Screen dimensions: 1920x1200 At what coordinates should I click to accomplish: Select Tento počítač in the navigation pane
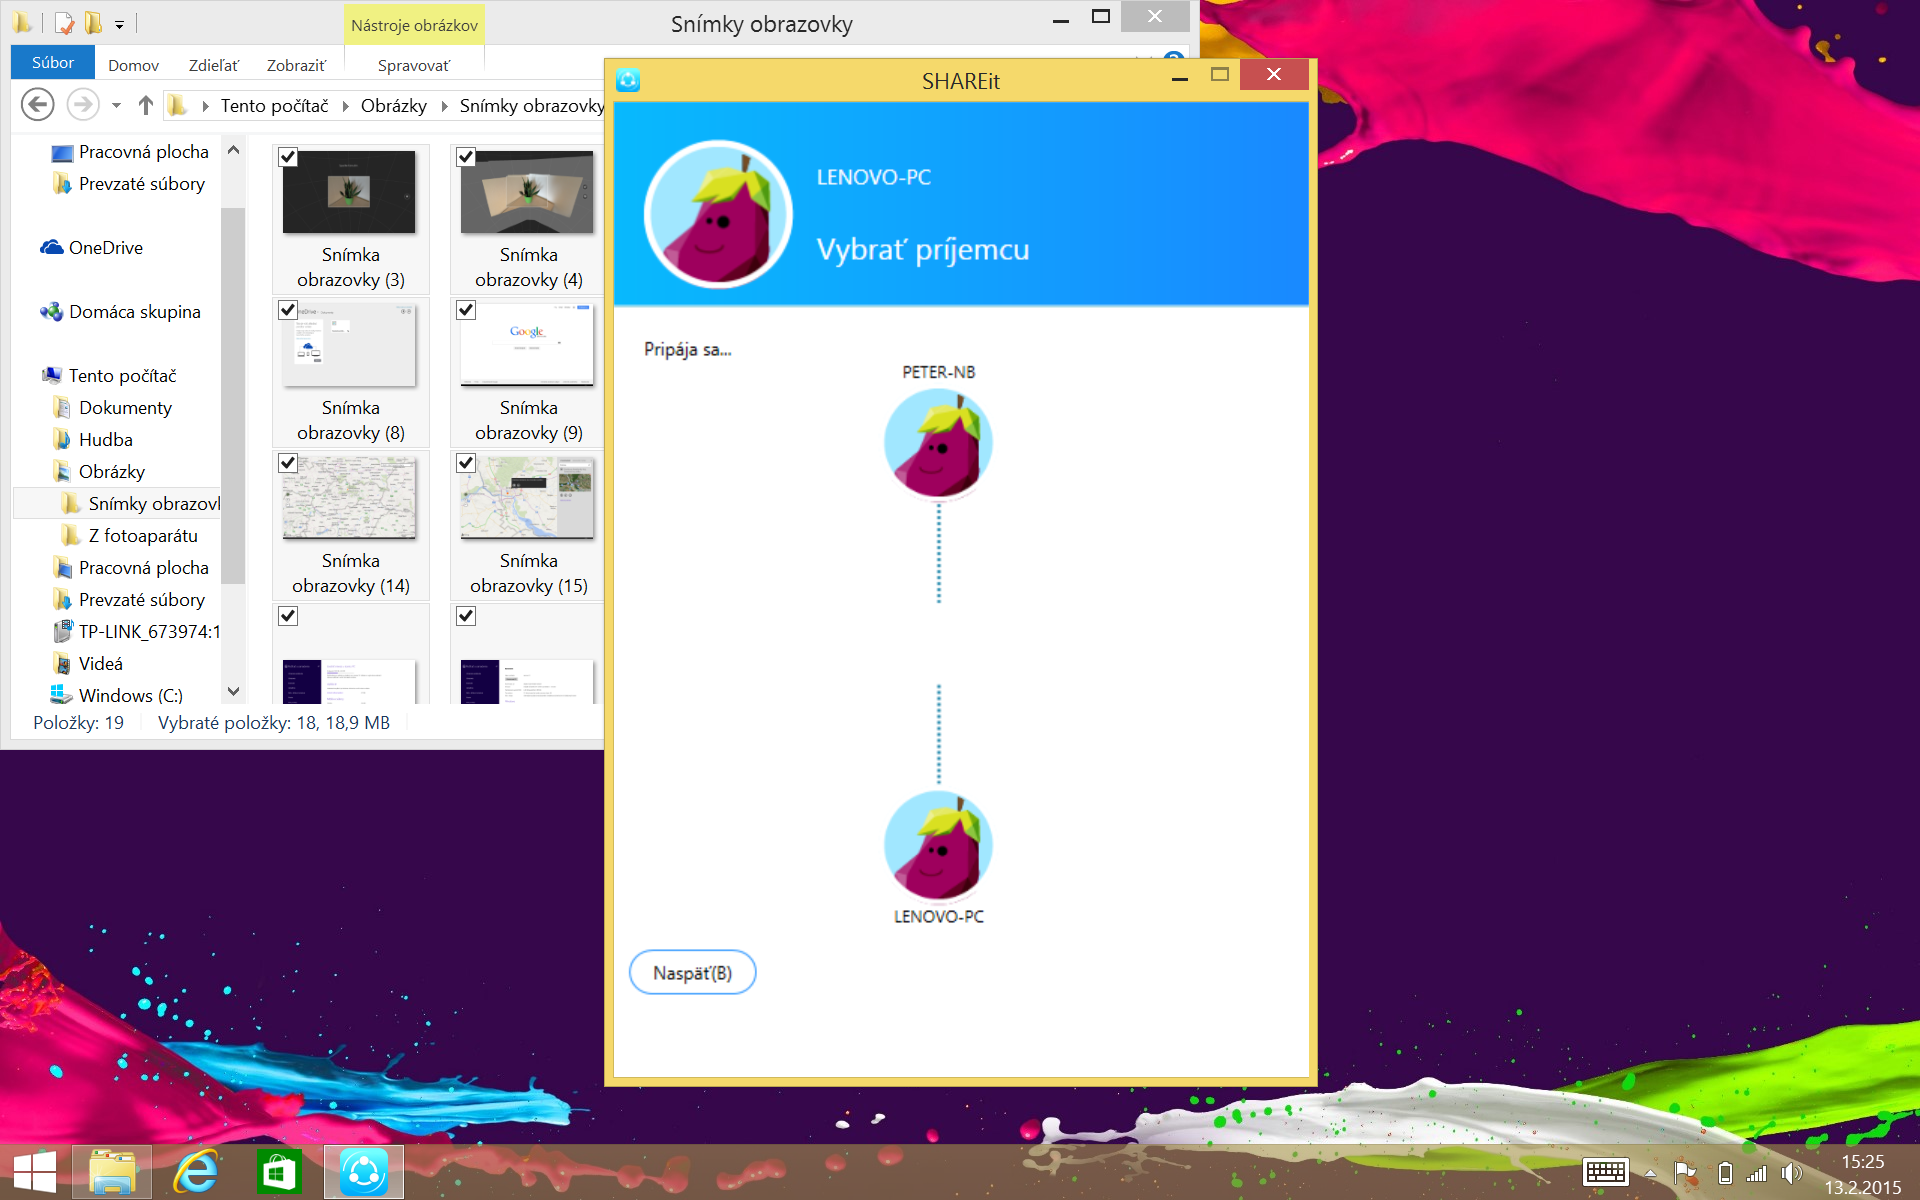coord(122,376)
